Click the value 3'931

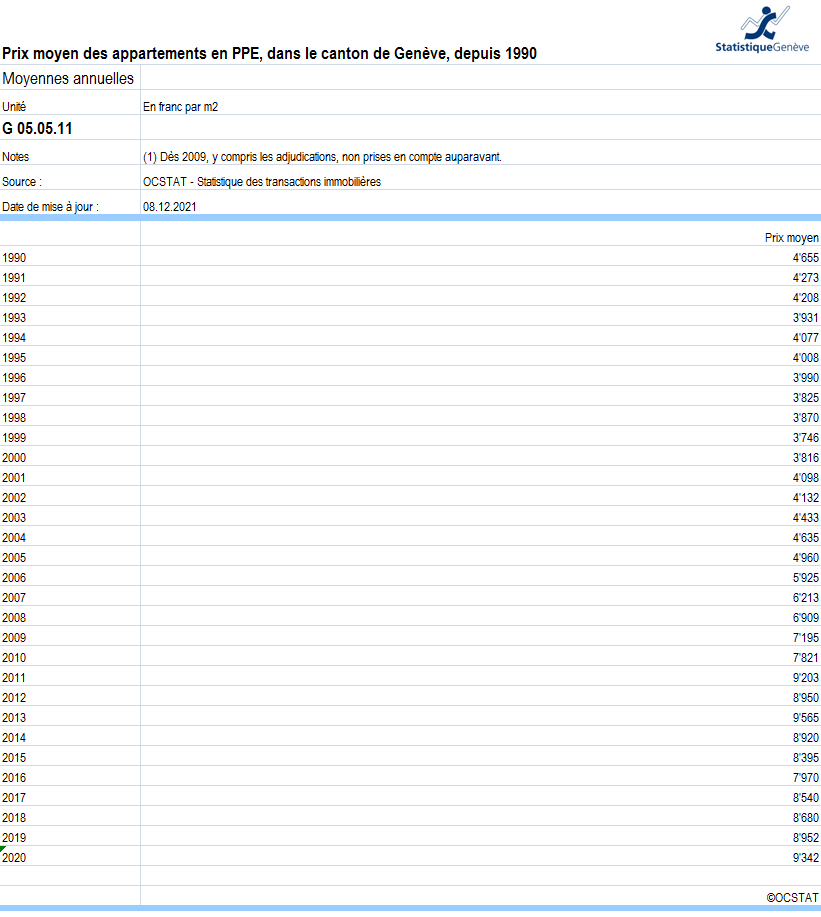pos(806,318)
